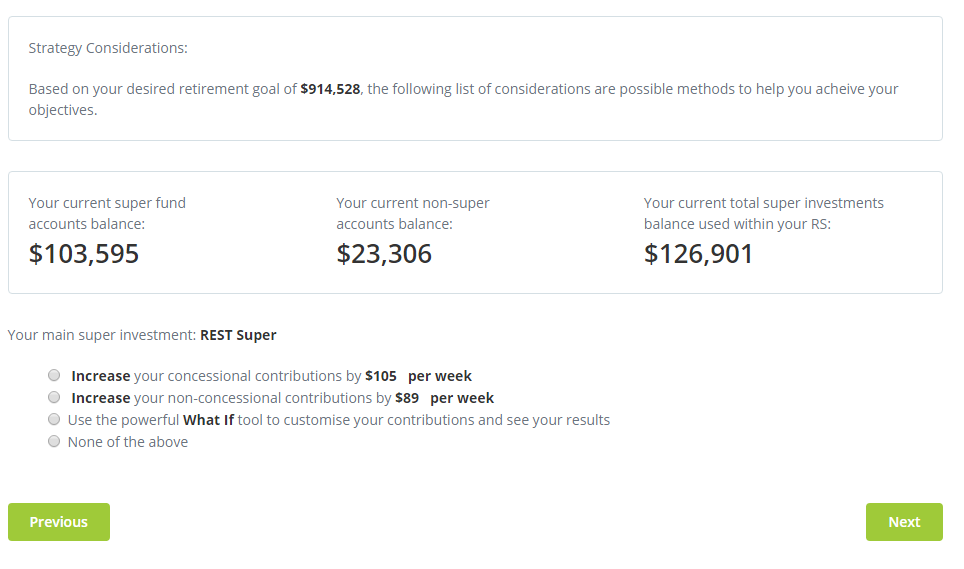Click the $23,306 non-super balance figure

(384, 254)
